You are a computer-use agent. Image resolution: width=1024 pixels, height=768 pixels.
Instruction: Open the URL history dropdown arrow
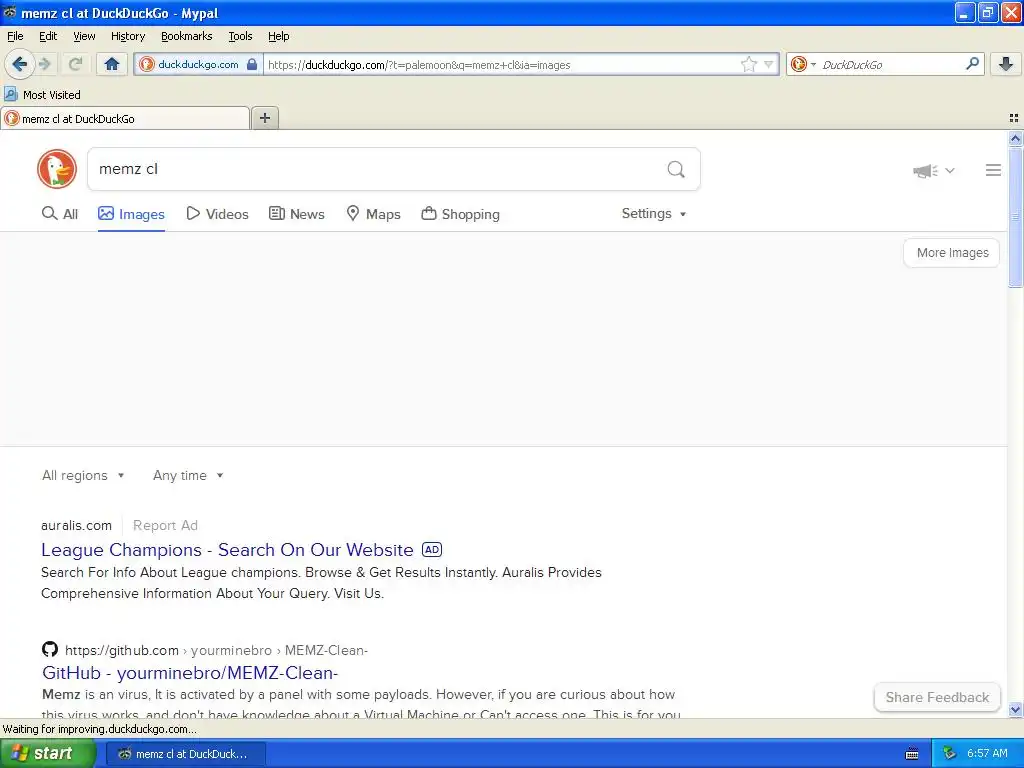point(769,64)
